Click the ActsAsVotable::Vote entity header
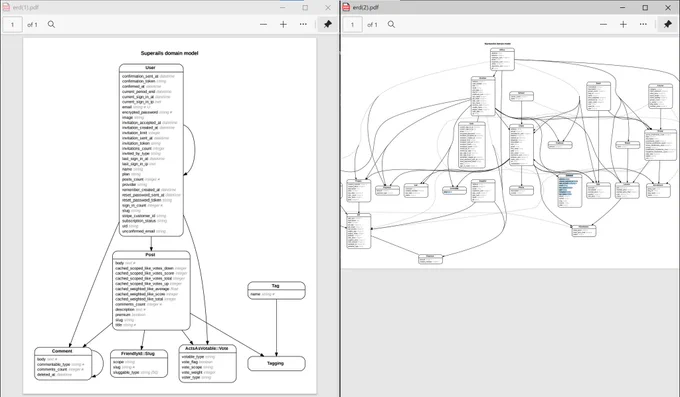 click(x=207, y=348)
